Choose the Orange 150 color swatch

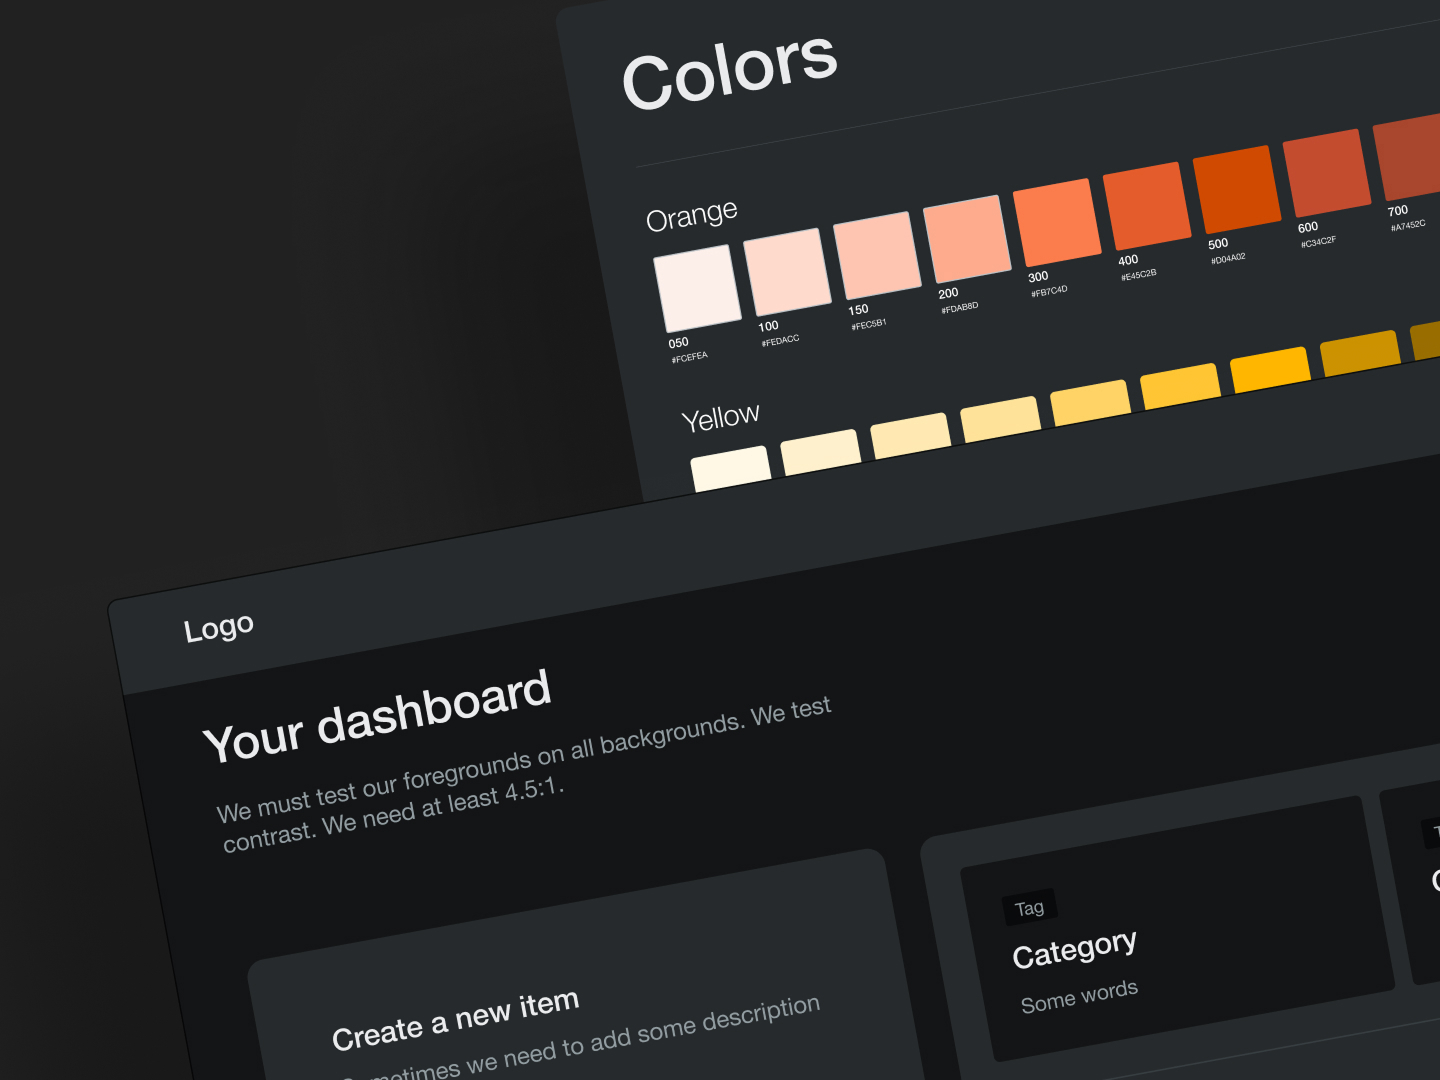(x=877, y=254)
